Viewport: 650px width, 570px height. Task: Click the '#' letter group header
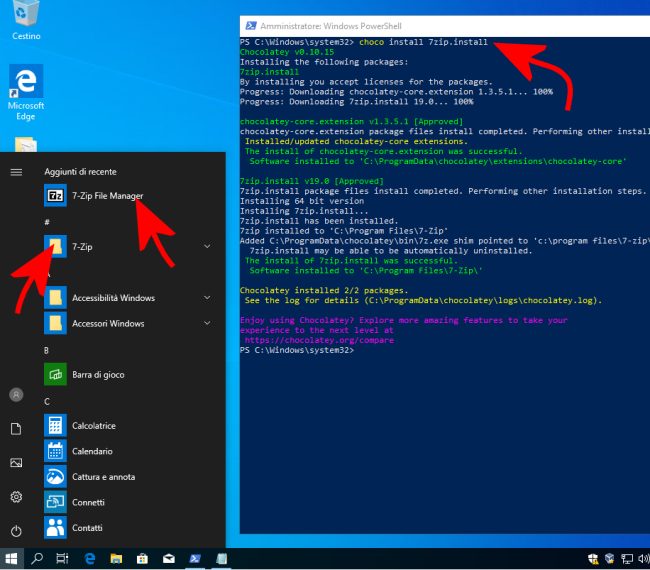[x=47, y=222]
